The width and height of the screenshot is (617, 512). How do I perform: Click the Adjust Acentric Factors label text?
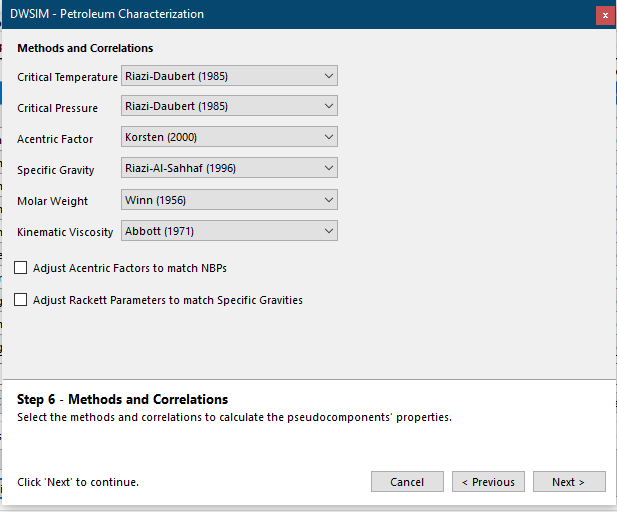[x=130, y=268]
